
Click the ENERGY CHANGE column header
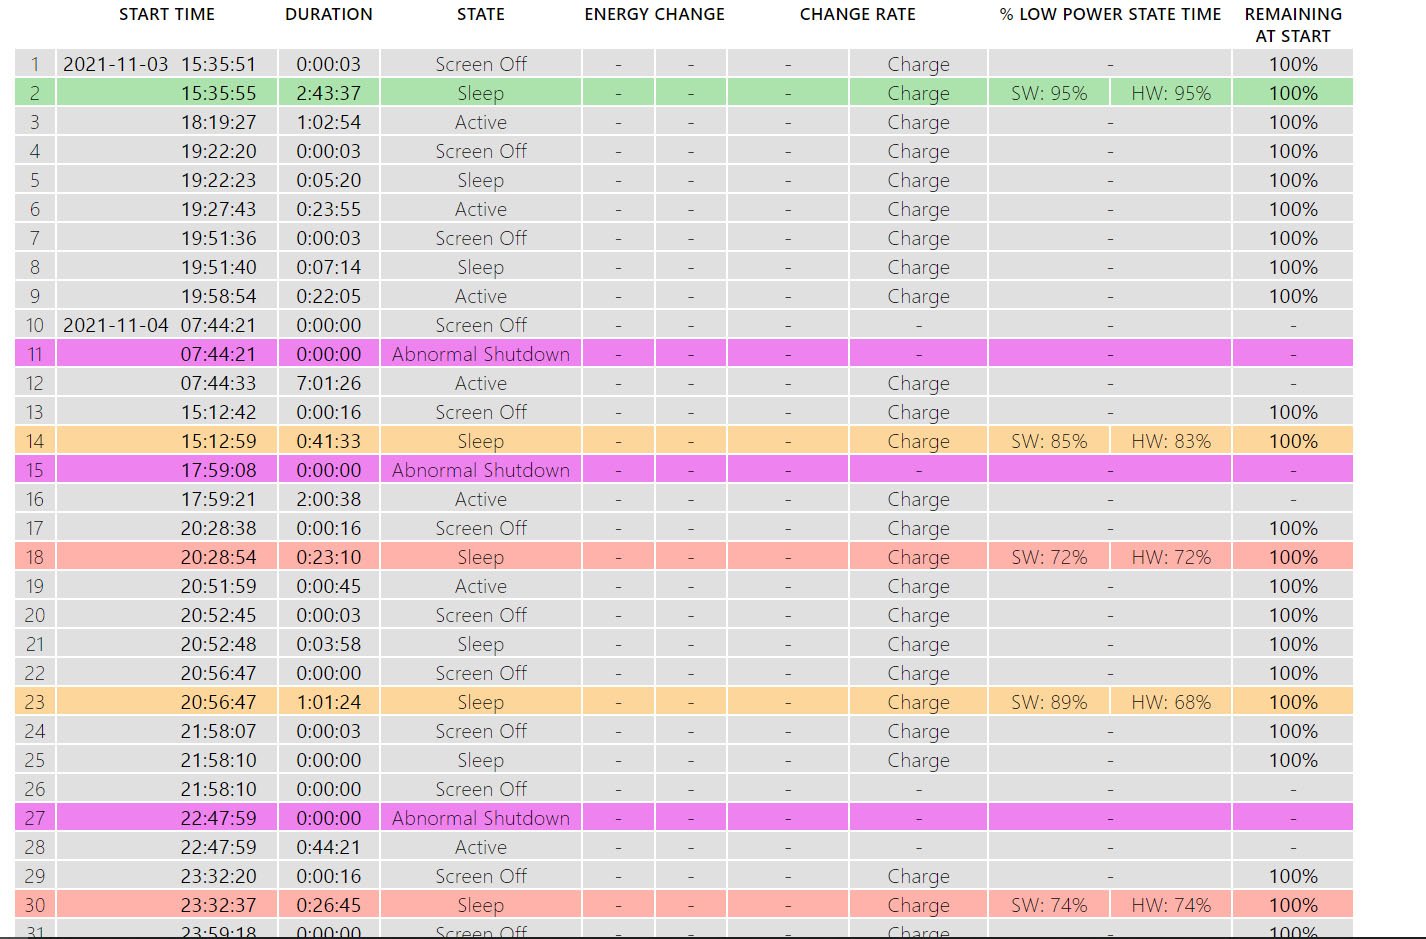coord(654,14)
